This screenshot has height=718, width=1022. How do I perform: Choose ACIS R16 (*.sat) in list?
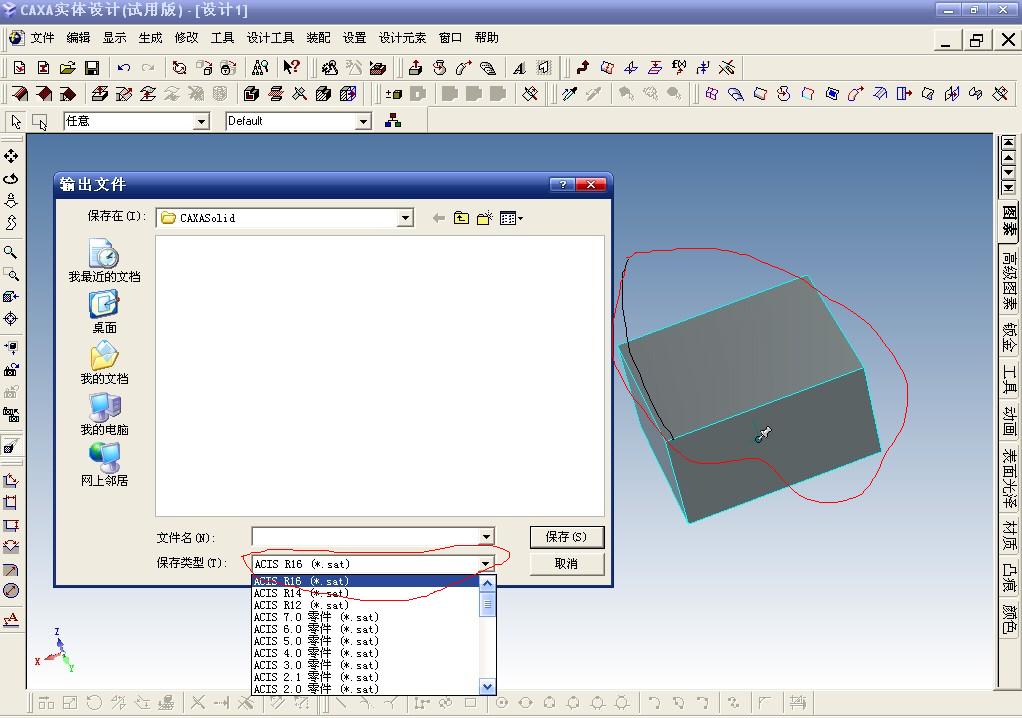pos(366,581)
